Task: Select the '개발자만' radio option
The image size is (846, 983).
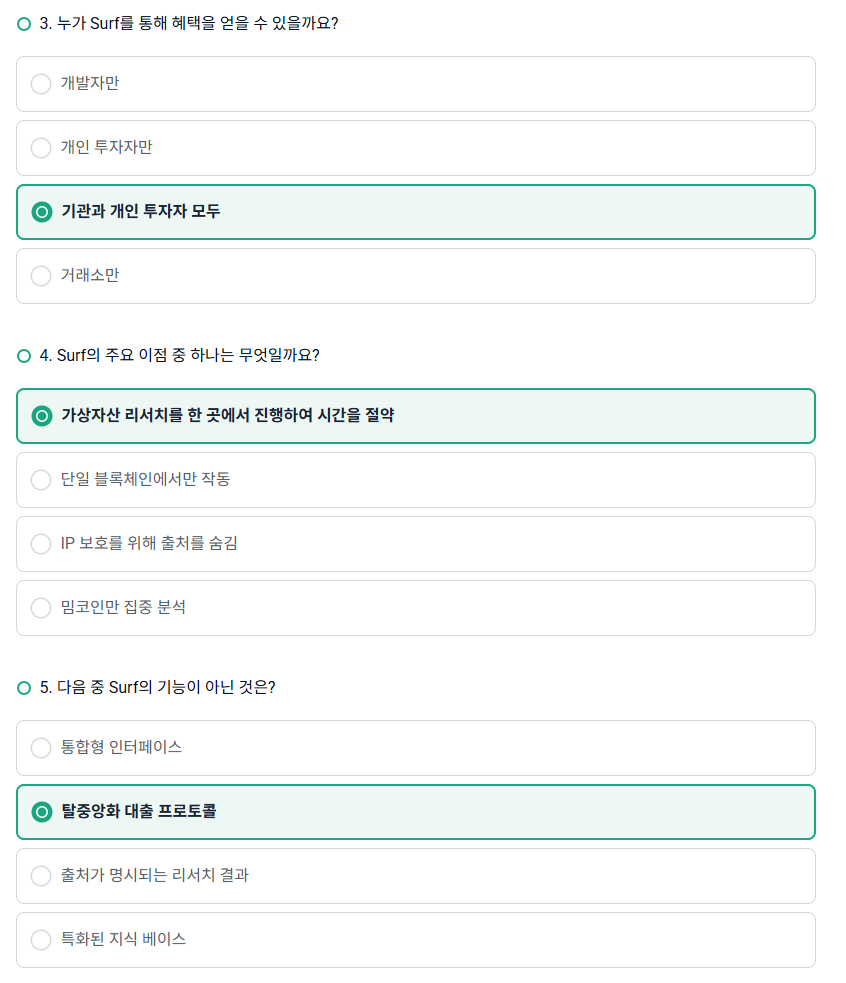Action: [x=416, y=84]
